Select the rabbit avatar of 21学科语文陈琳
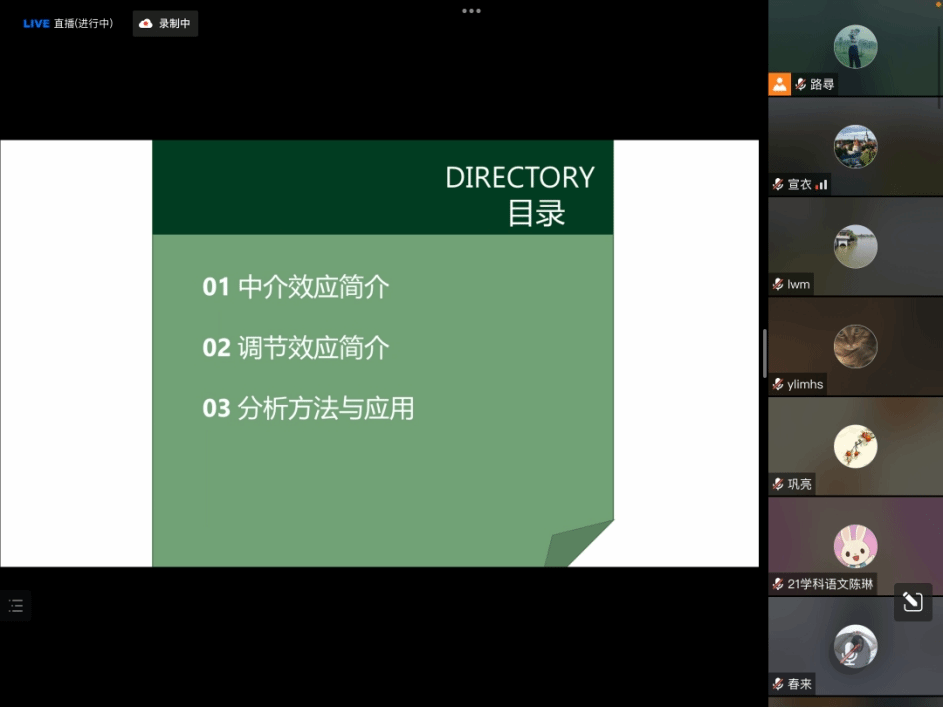Image resolution: width=943 pixels, height=708 pixels. coord(855,546)
